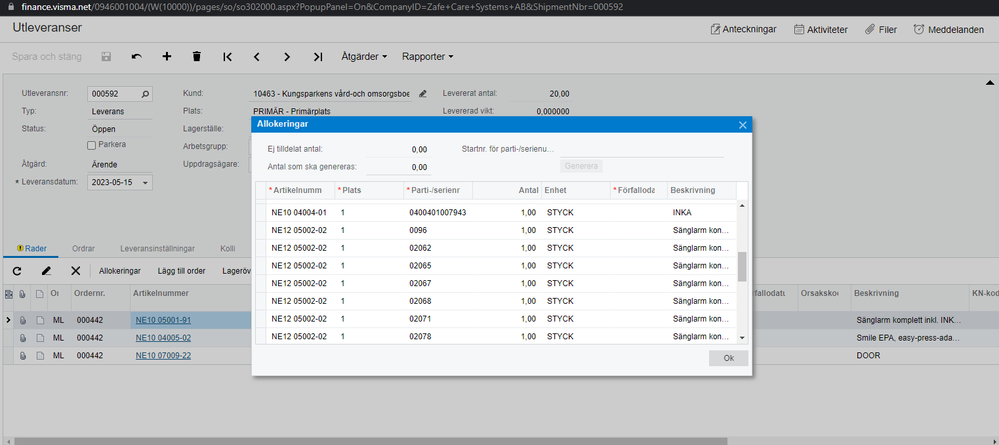Click NE10 04004-01 article cell

pyautogui.click(x=300, y=213)
